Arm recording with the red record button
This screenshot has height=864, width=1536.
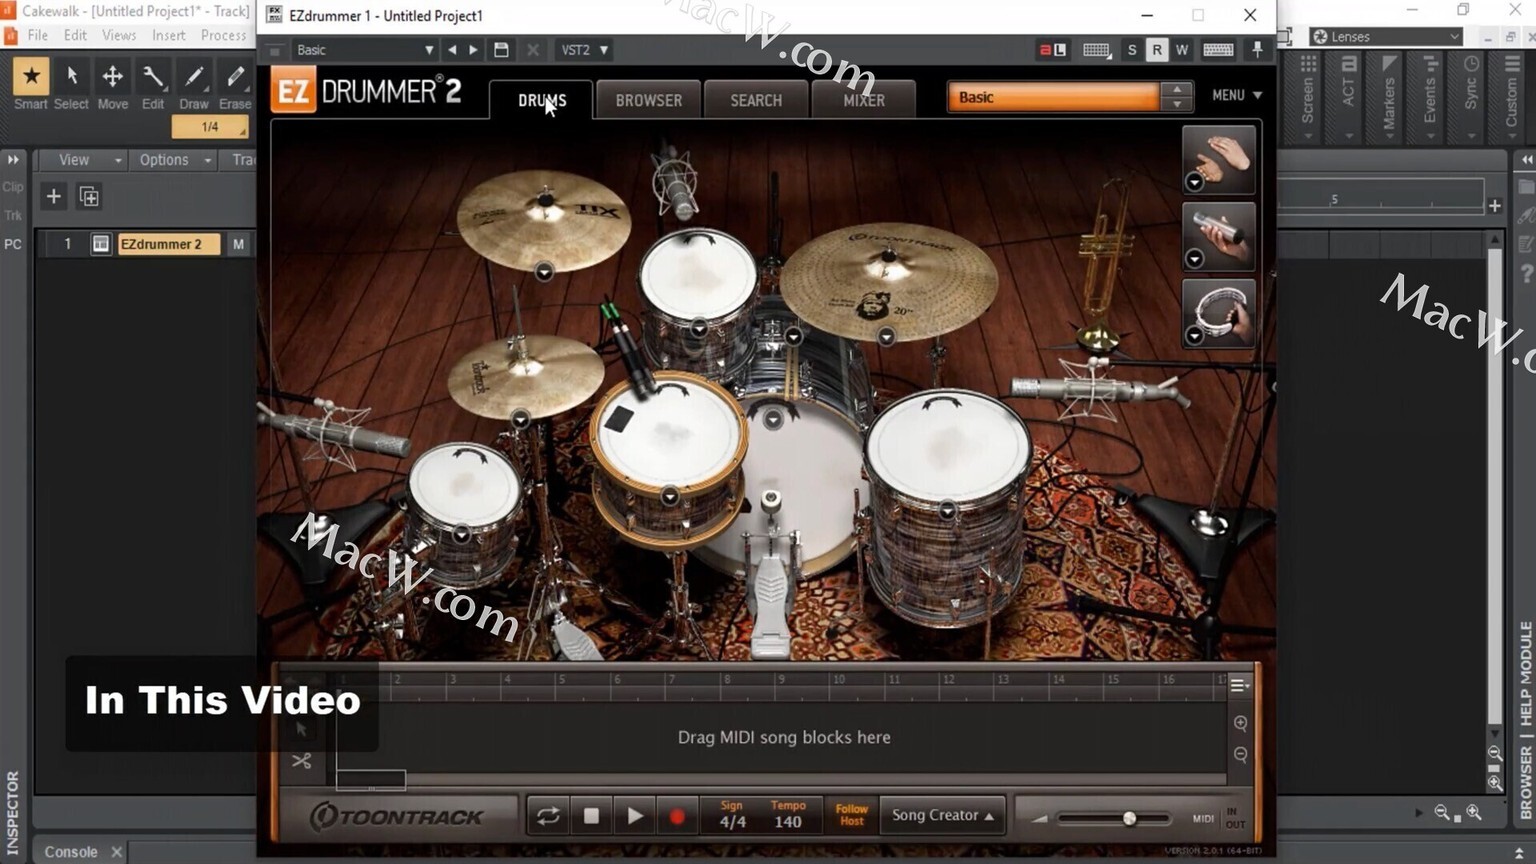[677, 816]
